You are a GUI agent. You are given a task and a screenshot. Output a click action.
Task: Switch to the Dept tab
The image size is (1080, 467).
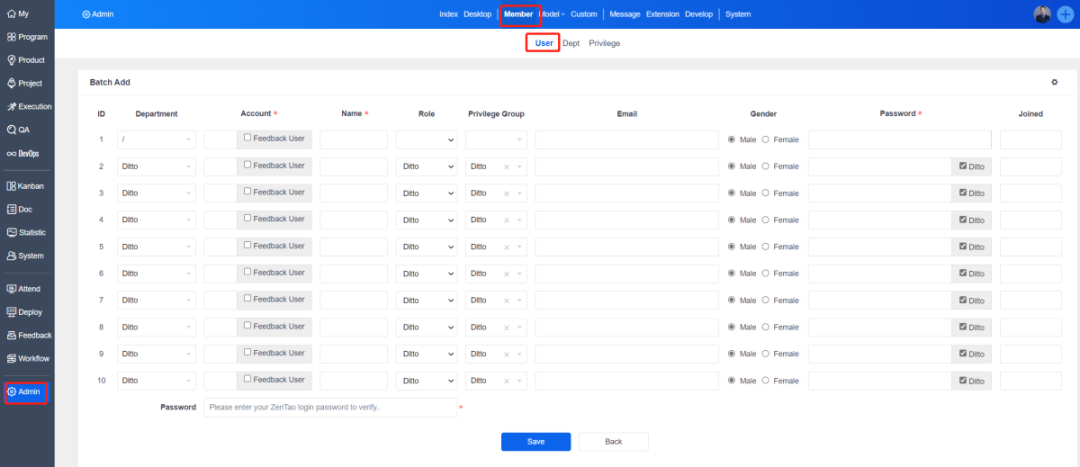[571, 44]
